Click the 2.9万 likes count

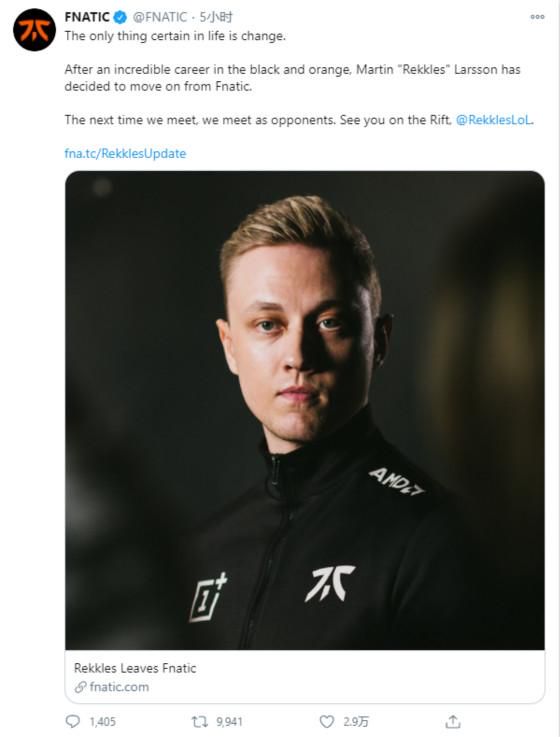[x=356, y=721]
